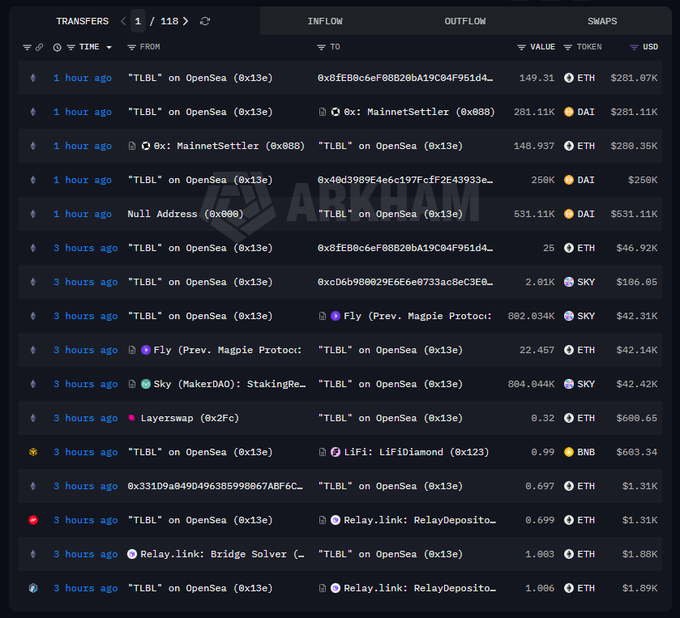680x618 pixels.
Task: Refresh the transfers list
Action: click(x=205, y=21)
